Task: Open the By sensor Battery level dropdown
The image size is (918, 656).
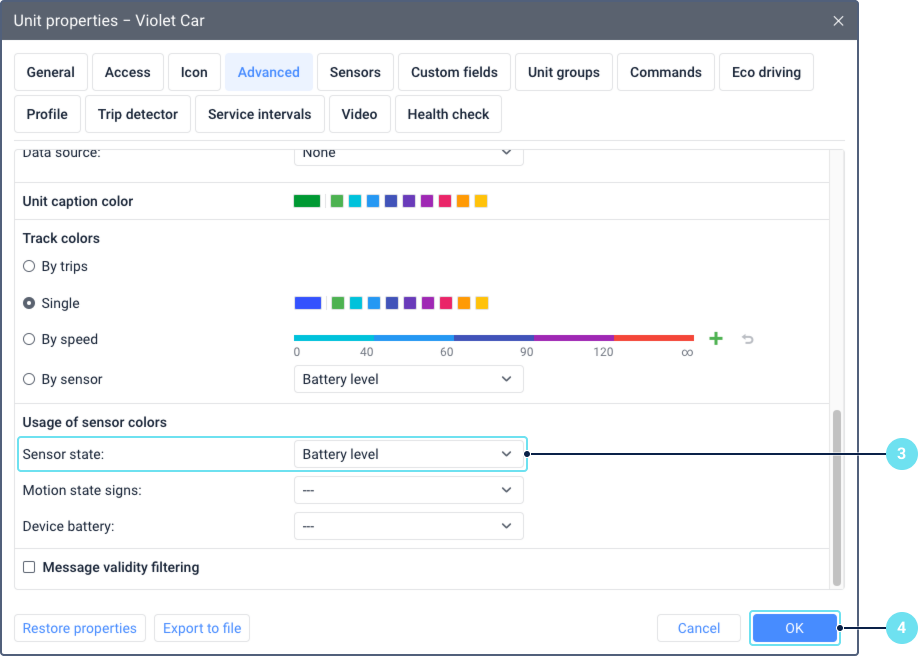Action: point(408,379)
